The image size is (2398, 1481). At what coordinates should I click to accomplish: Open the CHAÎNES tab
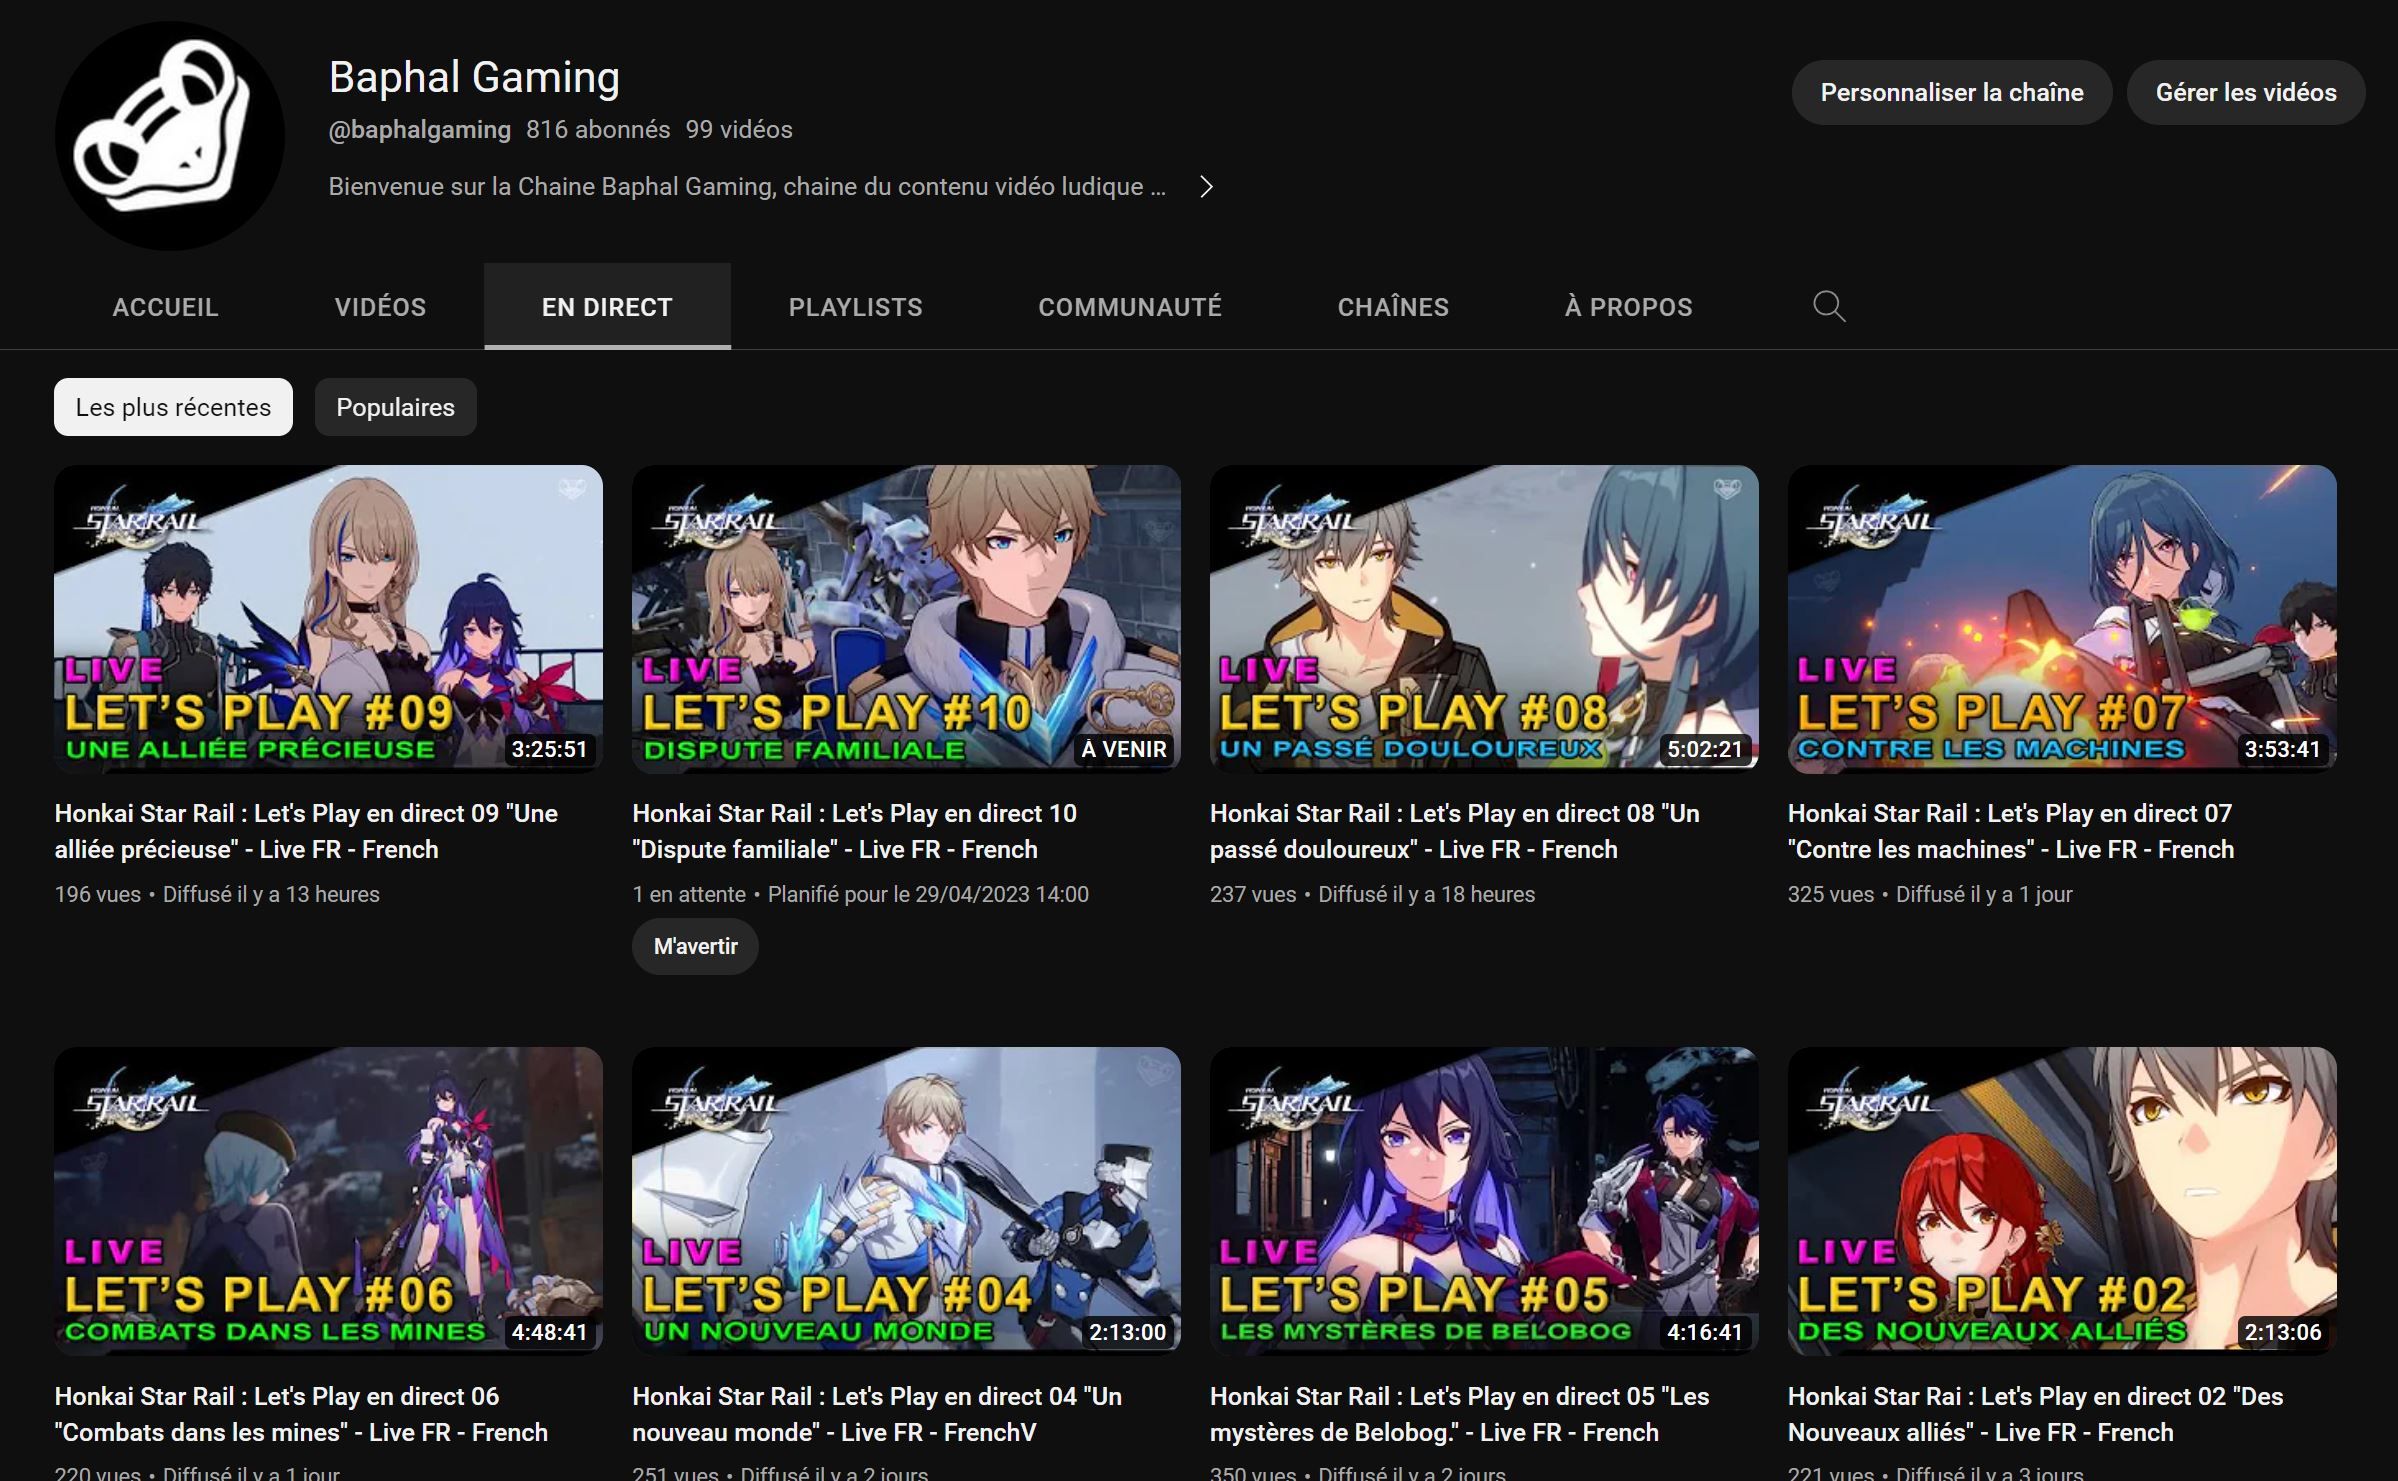click(1392, 307)
